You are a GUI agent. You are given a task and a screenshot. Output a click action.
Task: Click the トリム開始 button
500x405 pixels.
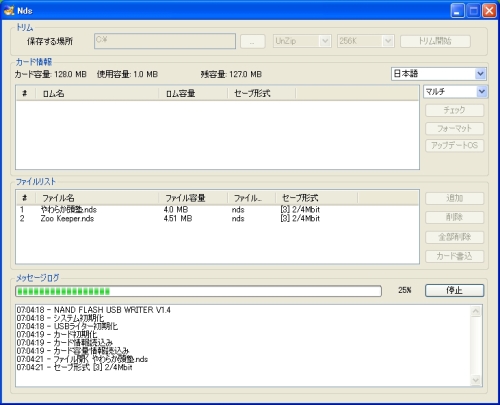click(435, 41)
